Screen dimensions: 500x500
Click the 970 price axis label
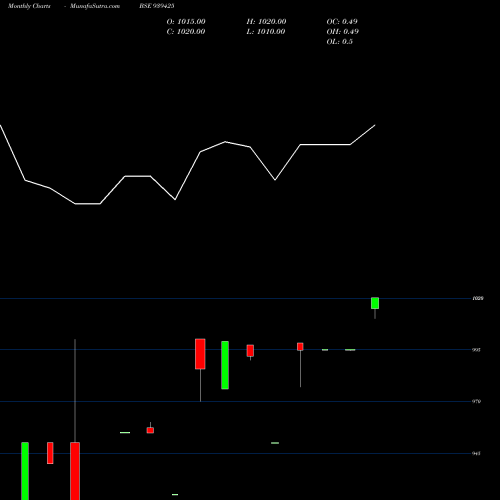[477, 401]
